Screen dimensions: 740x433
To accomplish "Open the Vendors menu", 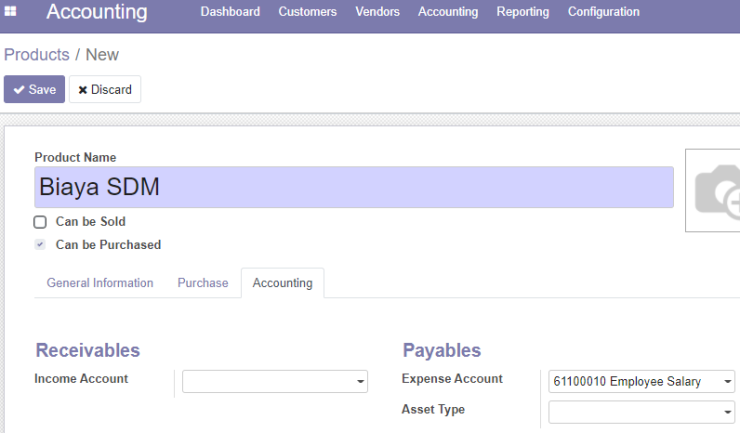I will tap(378, 11).
